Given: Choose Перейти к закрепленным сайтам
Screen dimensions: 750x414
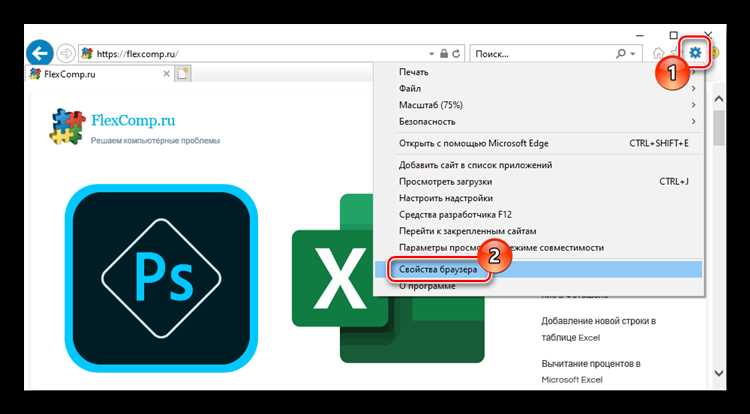Looking at the screenshot, I should 538,231.
